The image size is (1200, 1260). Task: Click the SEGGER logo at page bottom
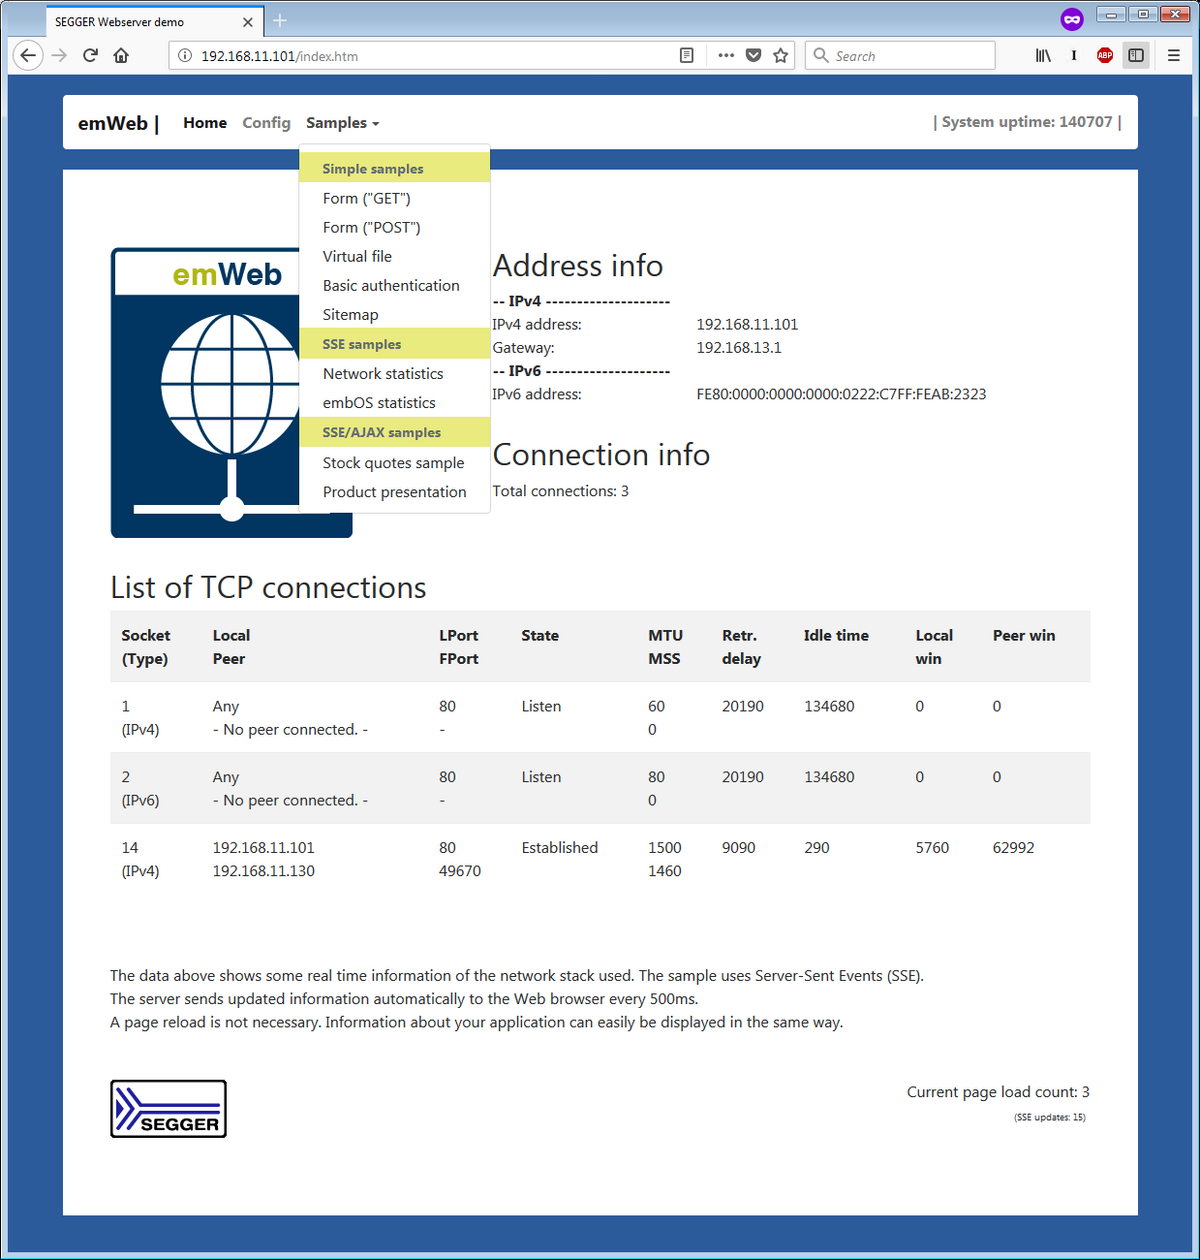point(168,1108)
